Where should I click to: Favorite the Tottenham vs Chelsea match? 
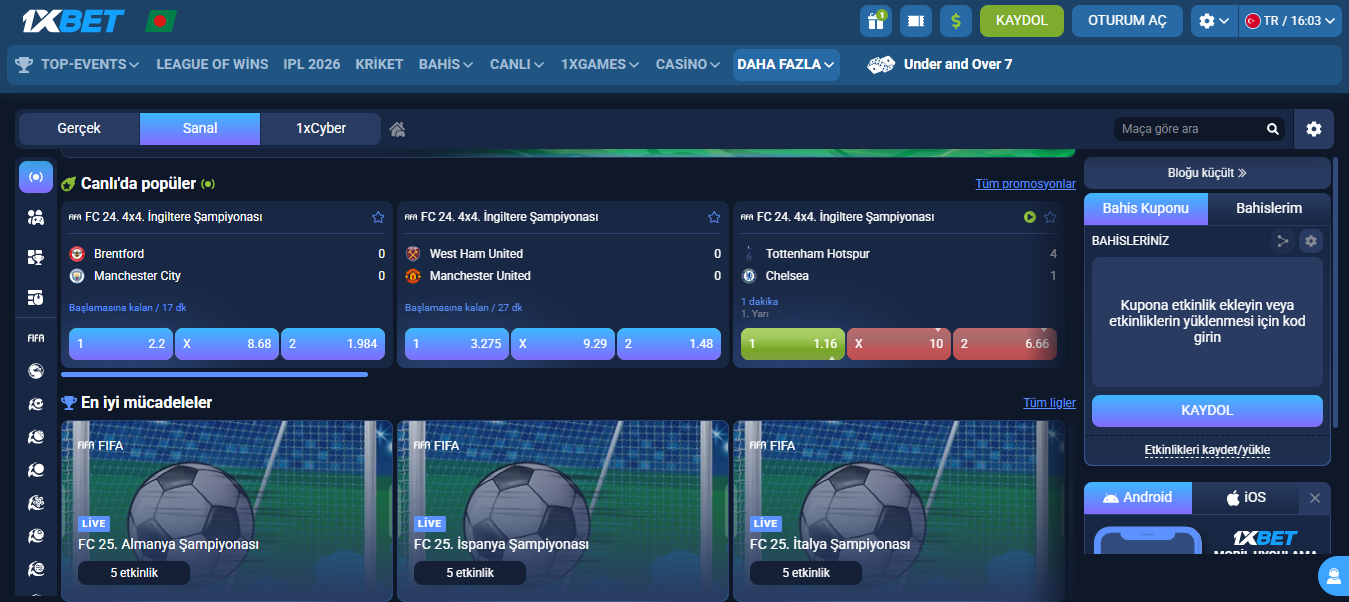(x=1050, y=217)
